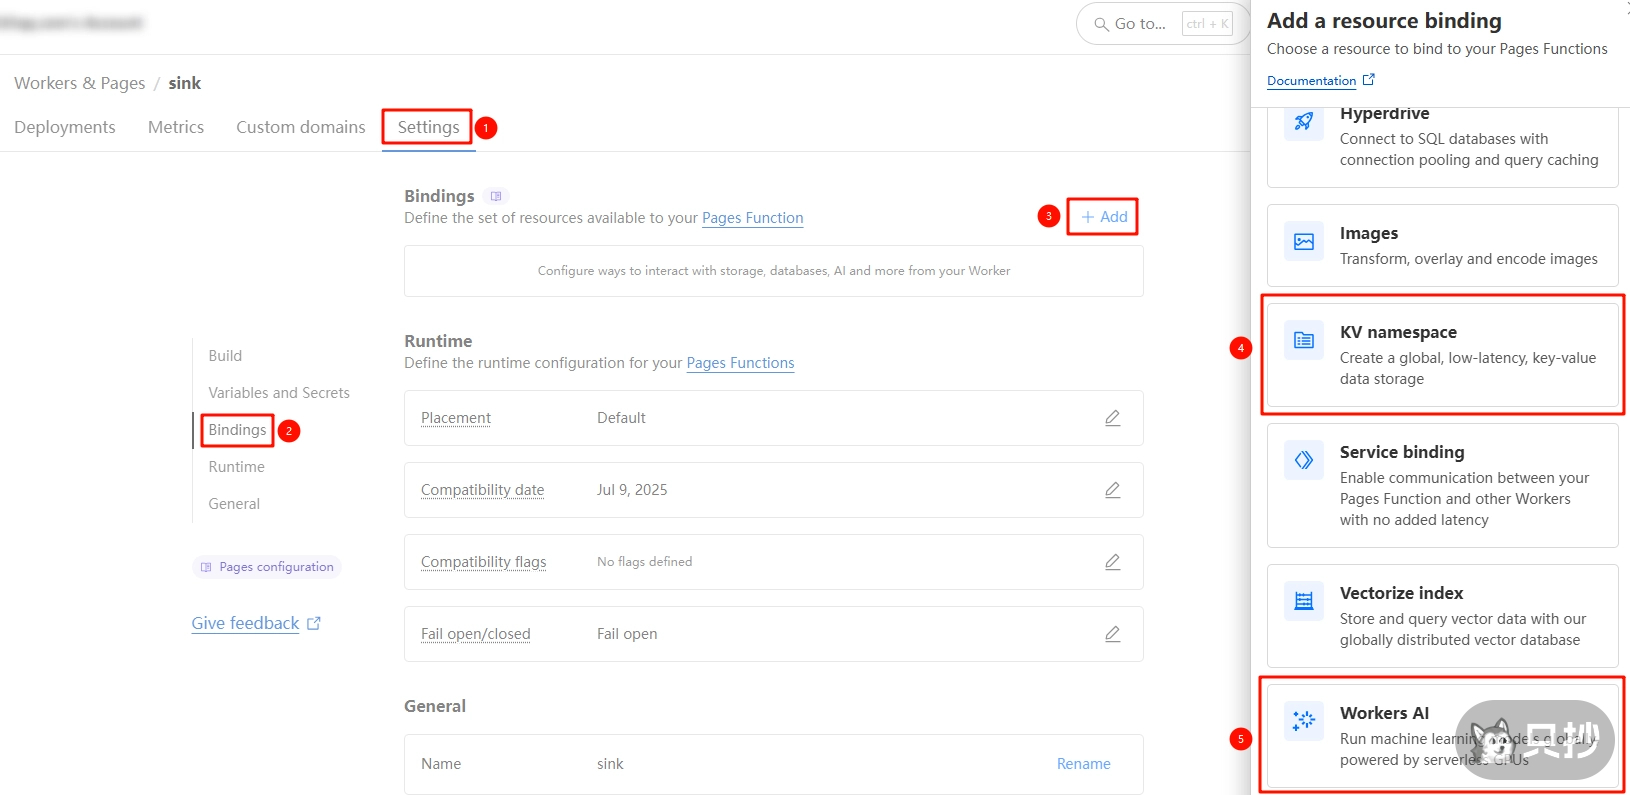Select Bindings in settings sidebar

237,430
